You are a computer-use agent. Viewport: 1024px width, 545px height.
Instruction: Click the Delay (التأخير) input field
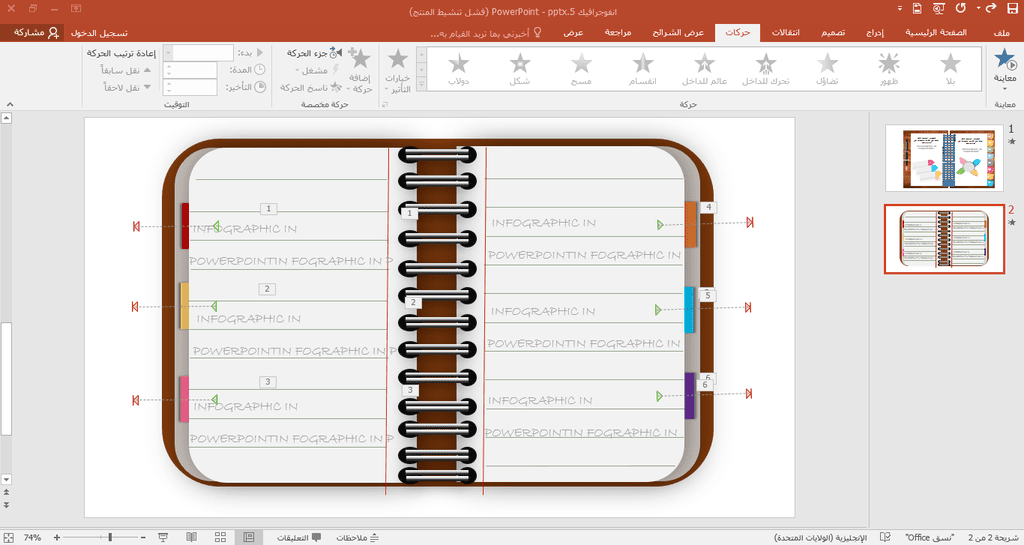(x=190, y=87)
